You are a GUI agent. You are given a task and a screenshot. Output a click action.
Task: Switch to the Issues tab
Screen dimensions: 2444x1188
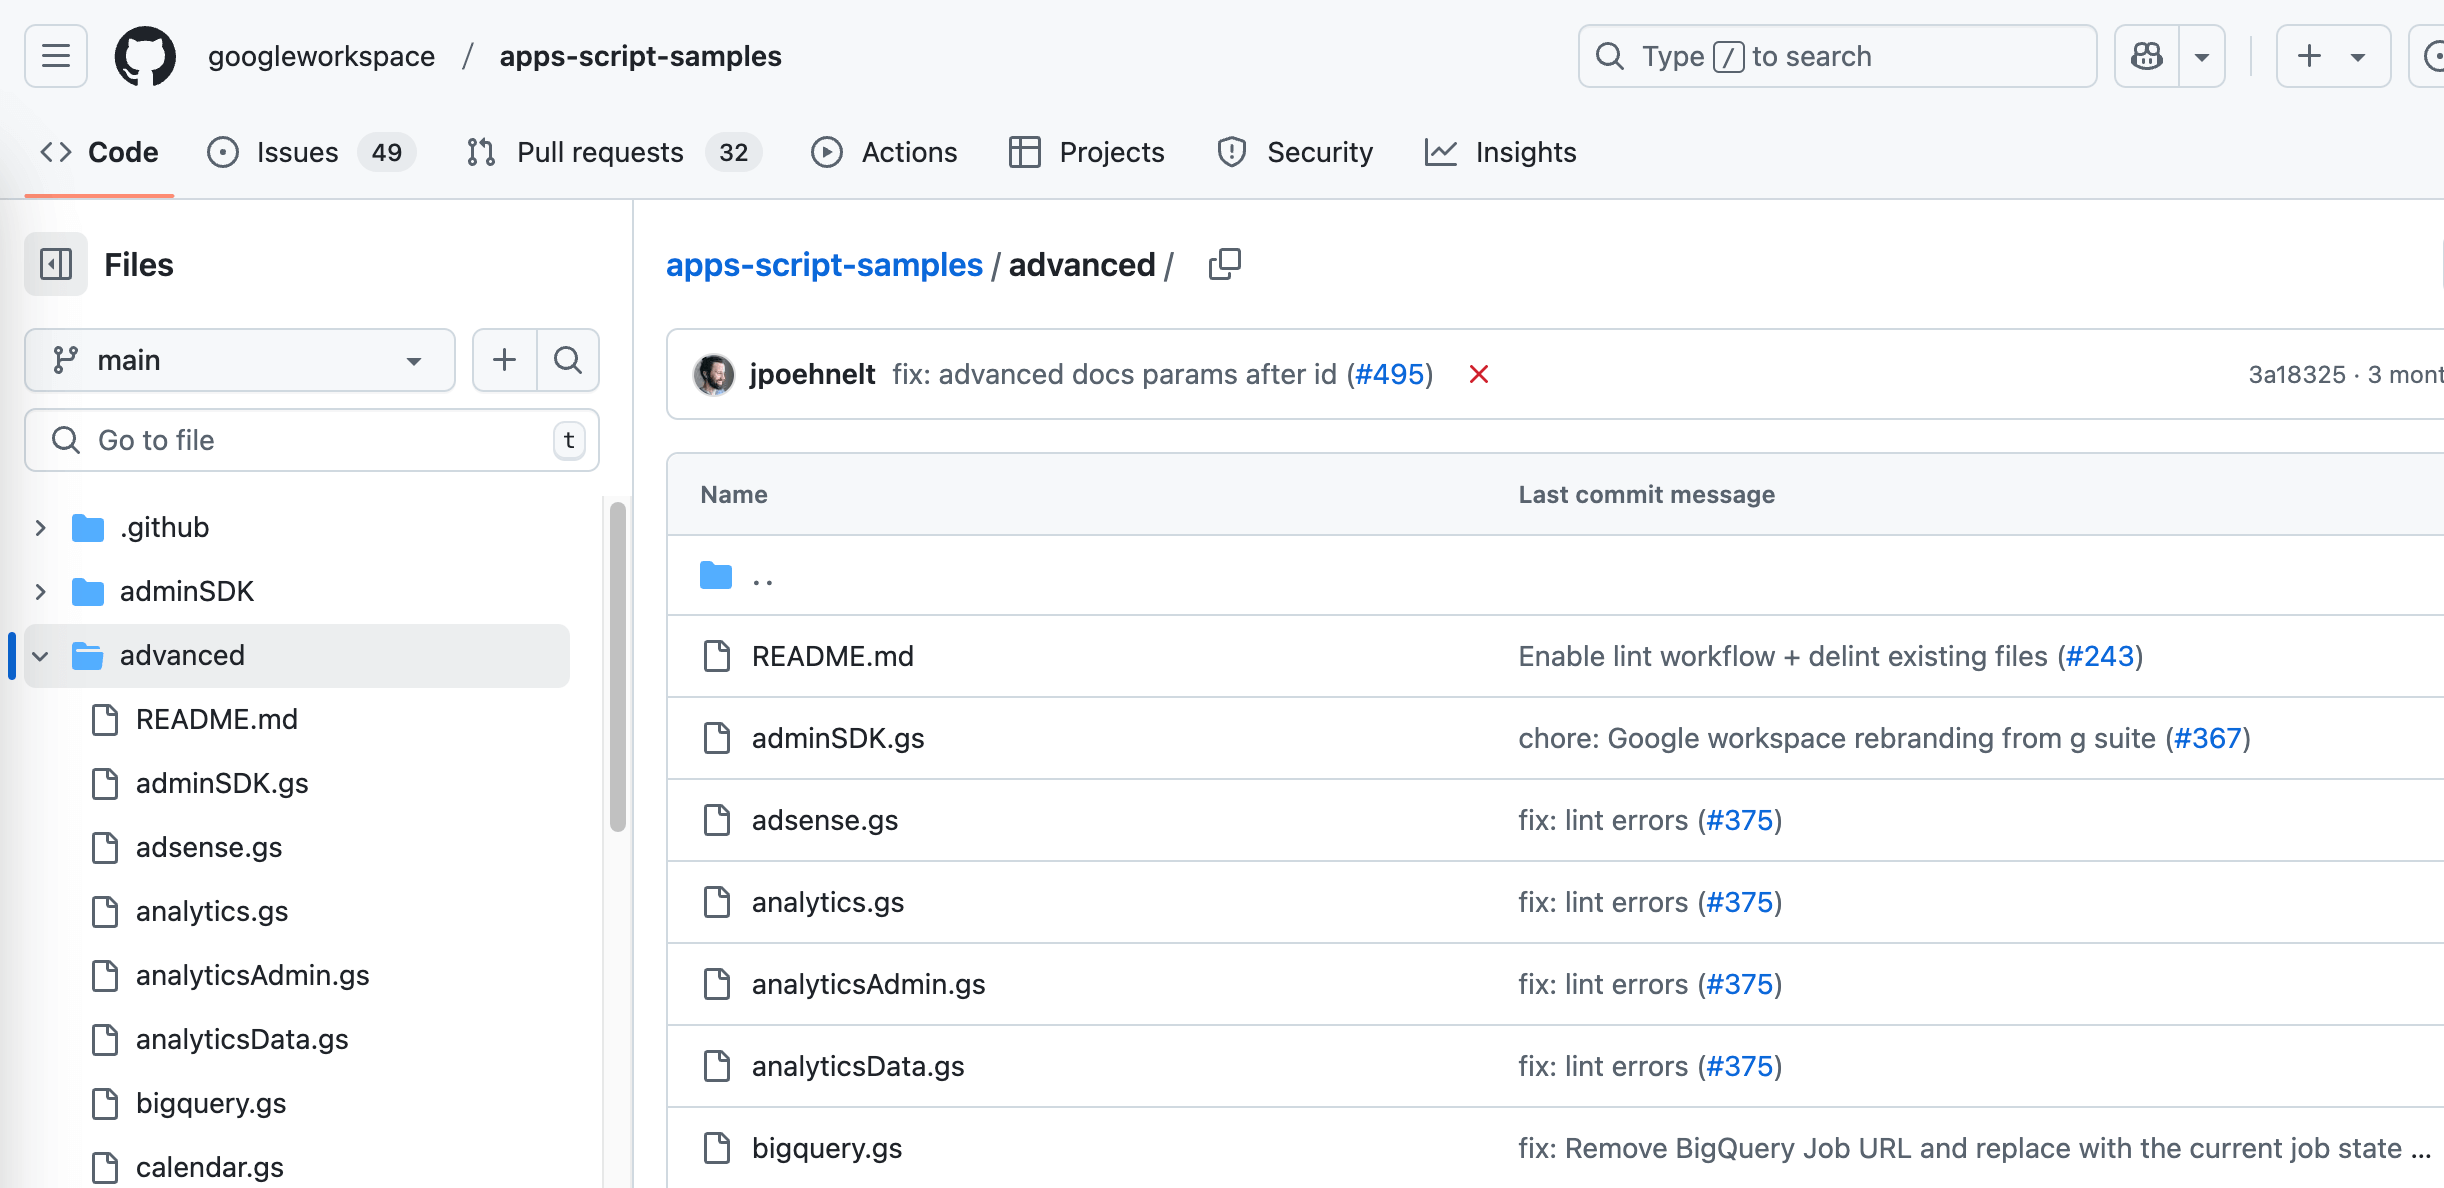[311, 152]
